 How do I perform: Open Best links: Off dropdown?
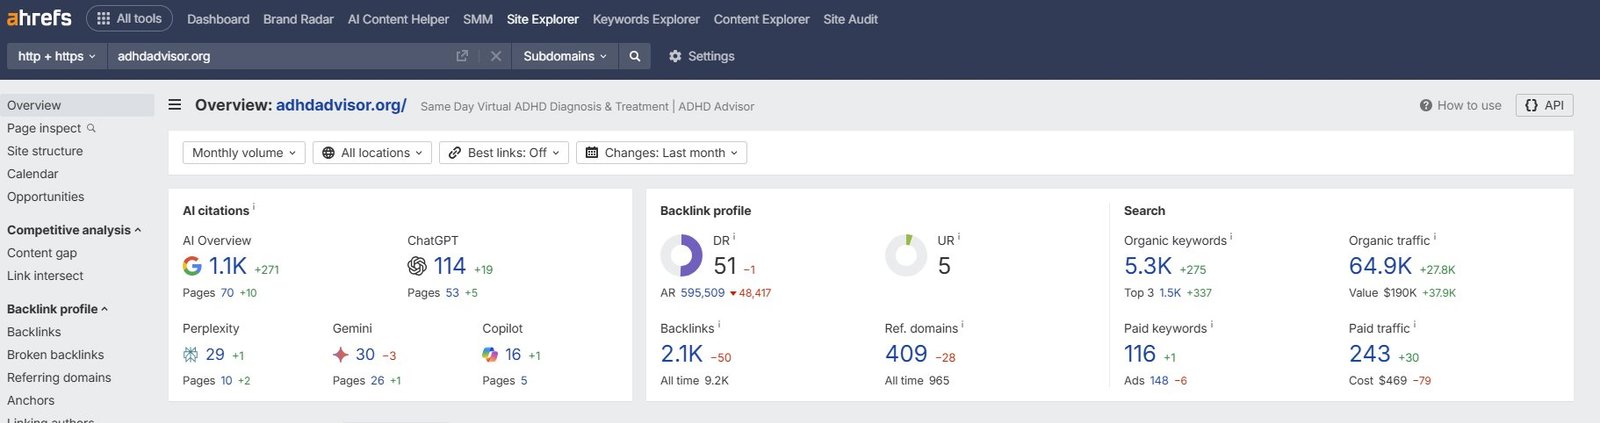click(504, 153)
